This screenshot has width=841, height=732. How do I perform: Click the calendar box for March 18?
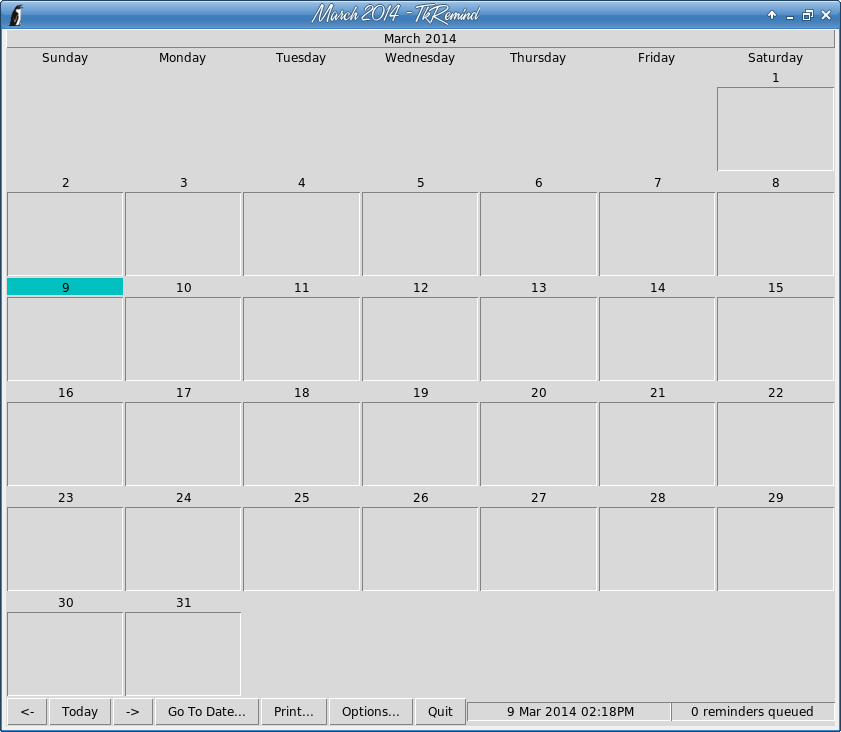tap(301, 444)
